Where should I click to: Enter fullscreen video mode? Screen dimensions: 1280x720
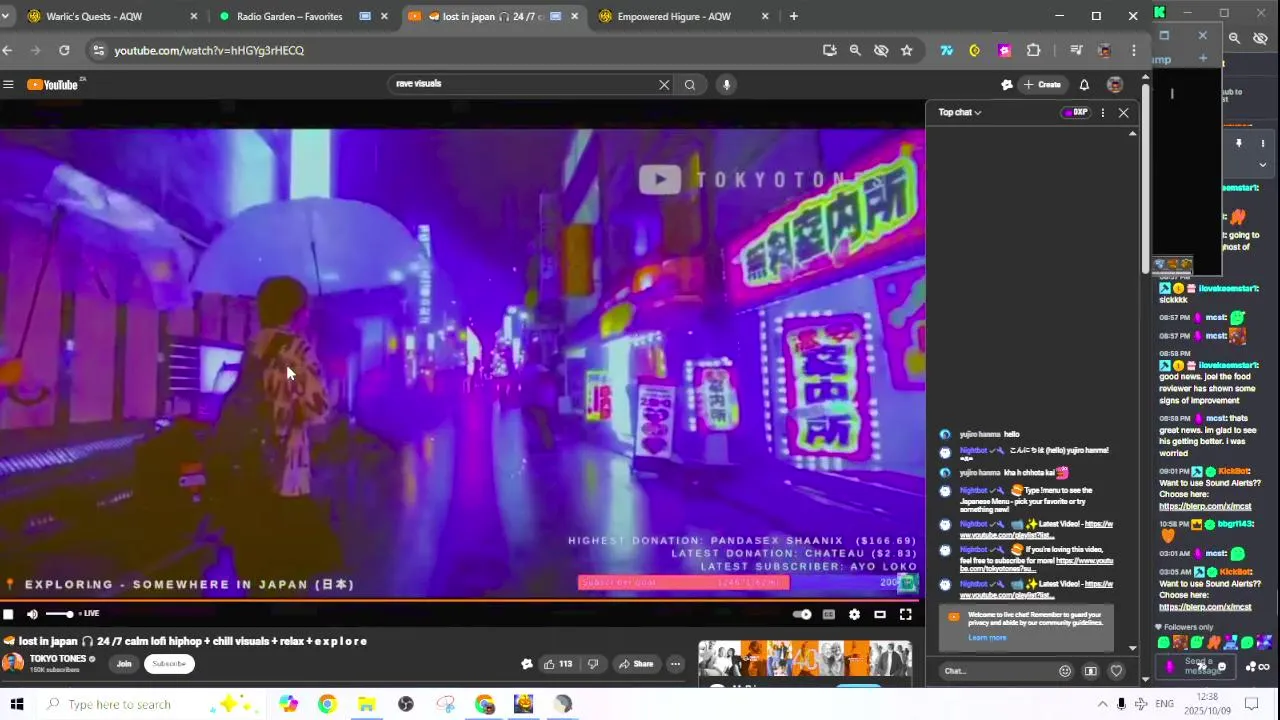906,614
